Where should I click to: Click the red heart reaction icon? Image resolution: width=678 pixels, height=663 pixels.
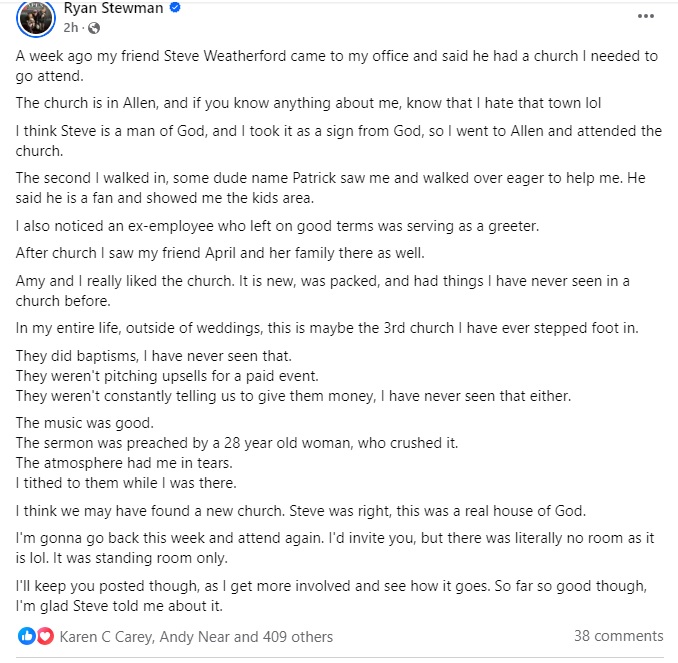pyautogui.click(x=45, y=636)
